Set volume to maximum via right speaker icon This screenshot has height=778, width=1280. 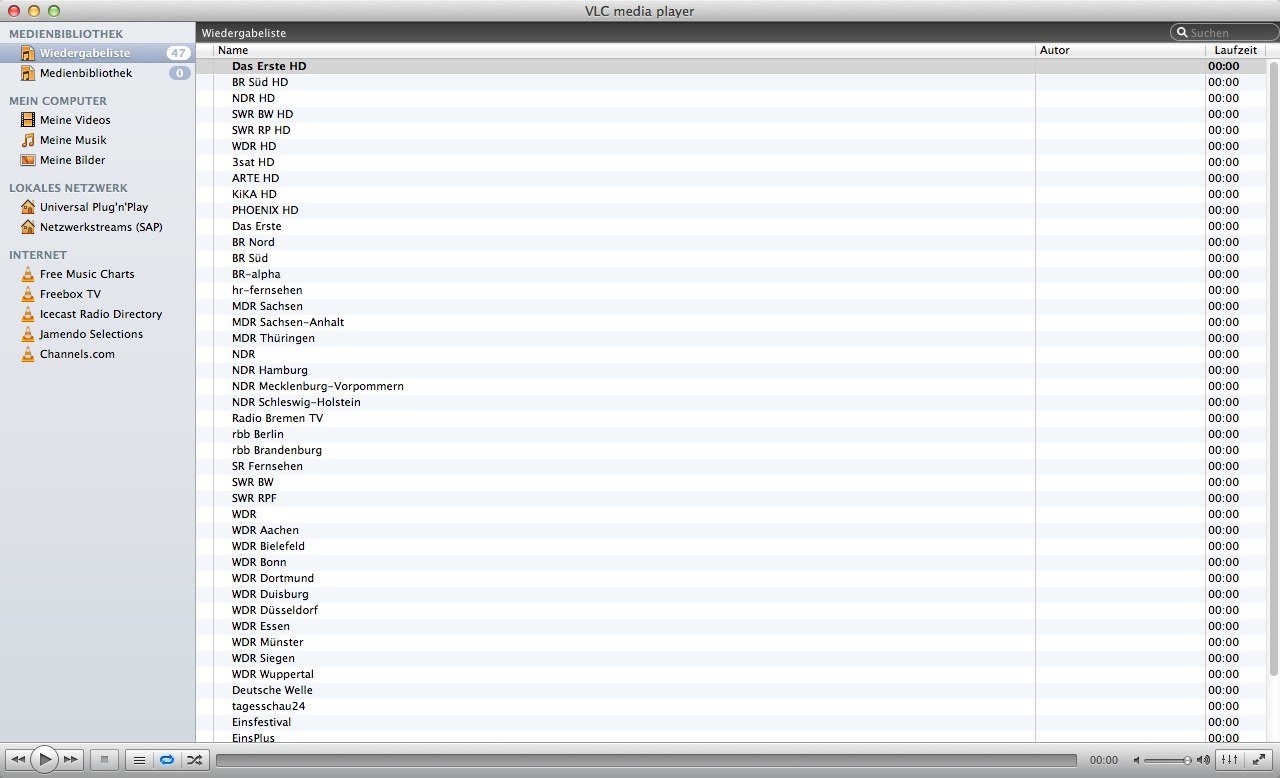(1202, 760)
